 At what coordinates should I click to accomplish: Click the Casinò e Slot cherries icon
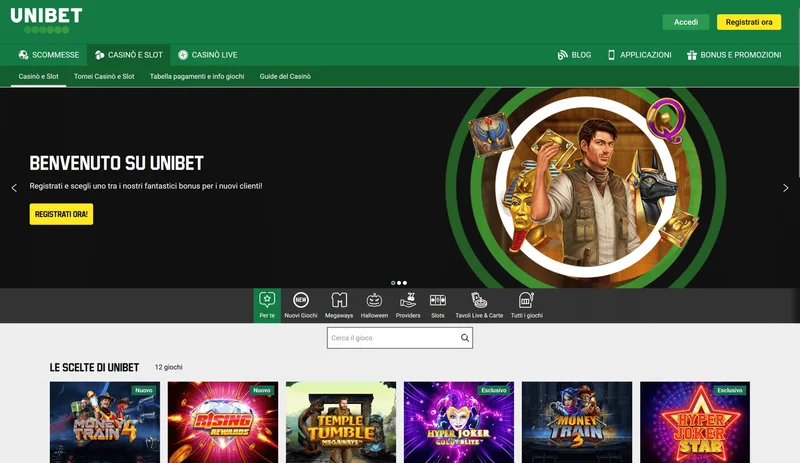tap(99, 55)
